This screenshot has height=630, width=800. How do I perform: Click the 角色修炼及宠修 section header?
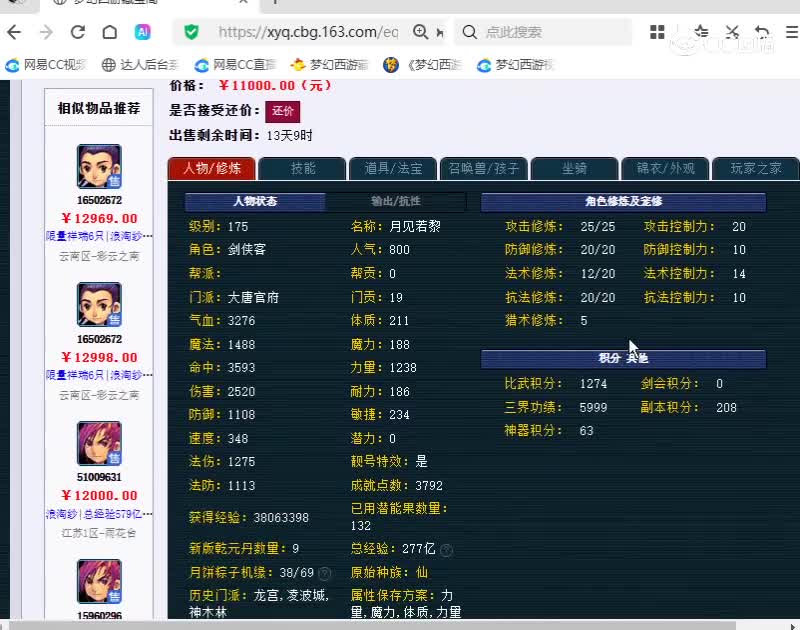[x=623, y=201]
